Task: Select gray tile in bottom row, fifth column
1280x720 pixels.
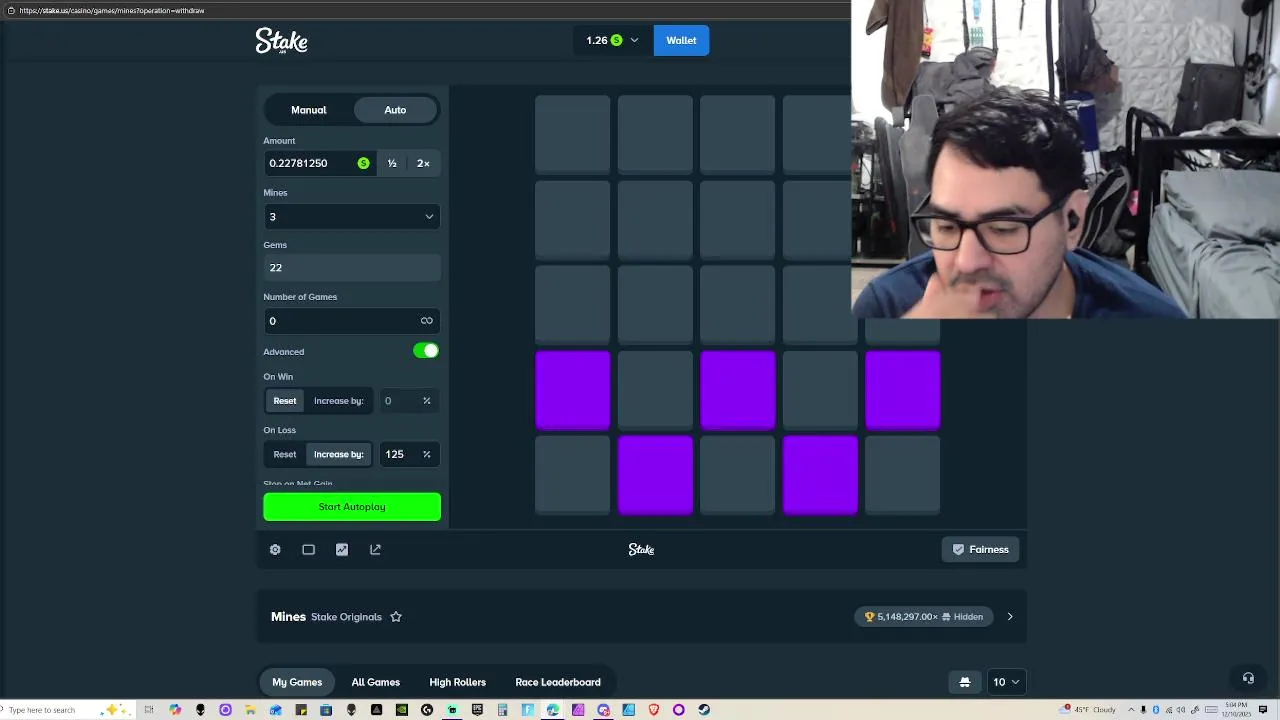Action: pos(903,475)
